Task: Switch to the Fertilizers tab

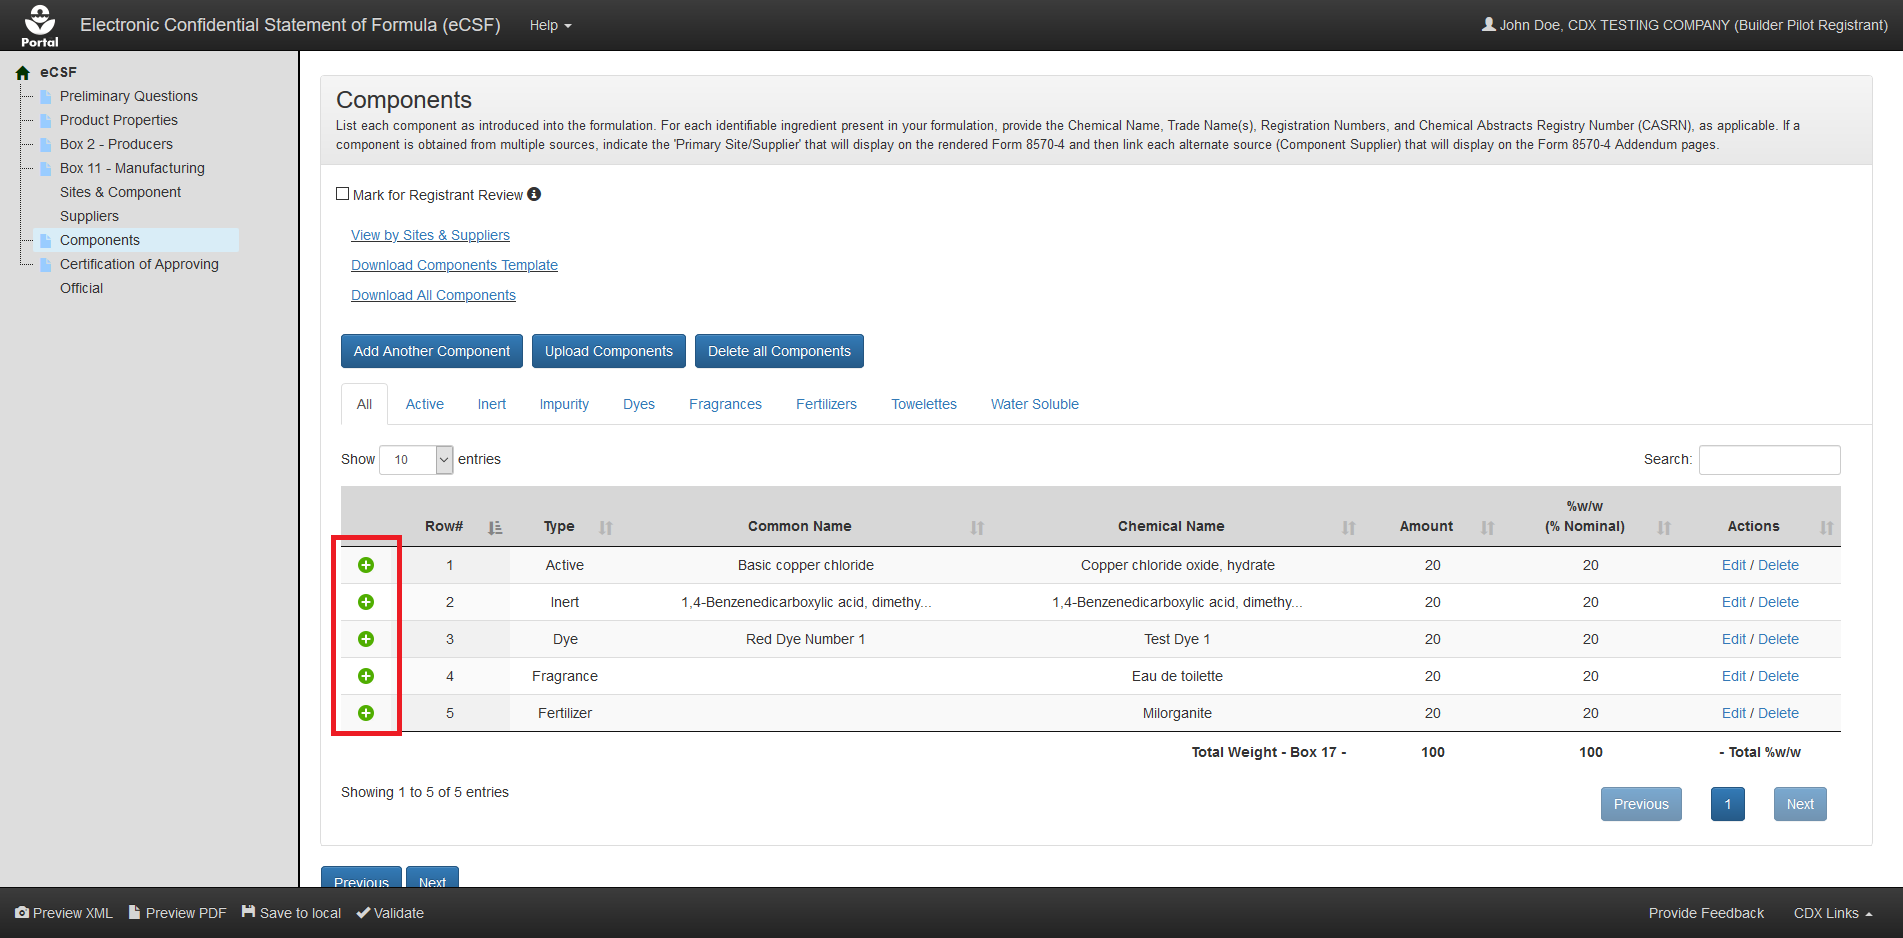Action: (826, 404)
